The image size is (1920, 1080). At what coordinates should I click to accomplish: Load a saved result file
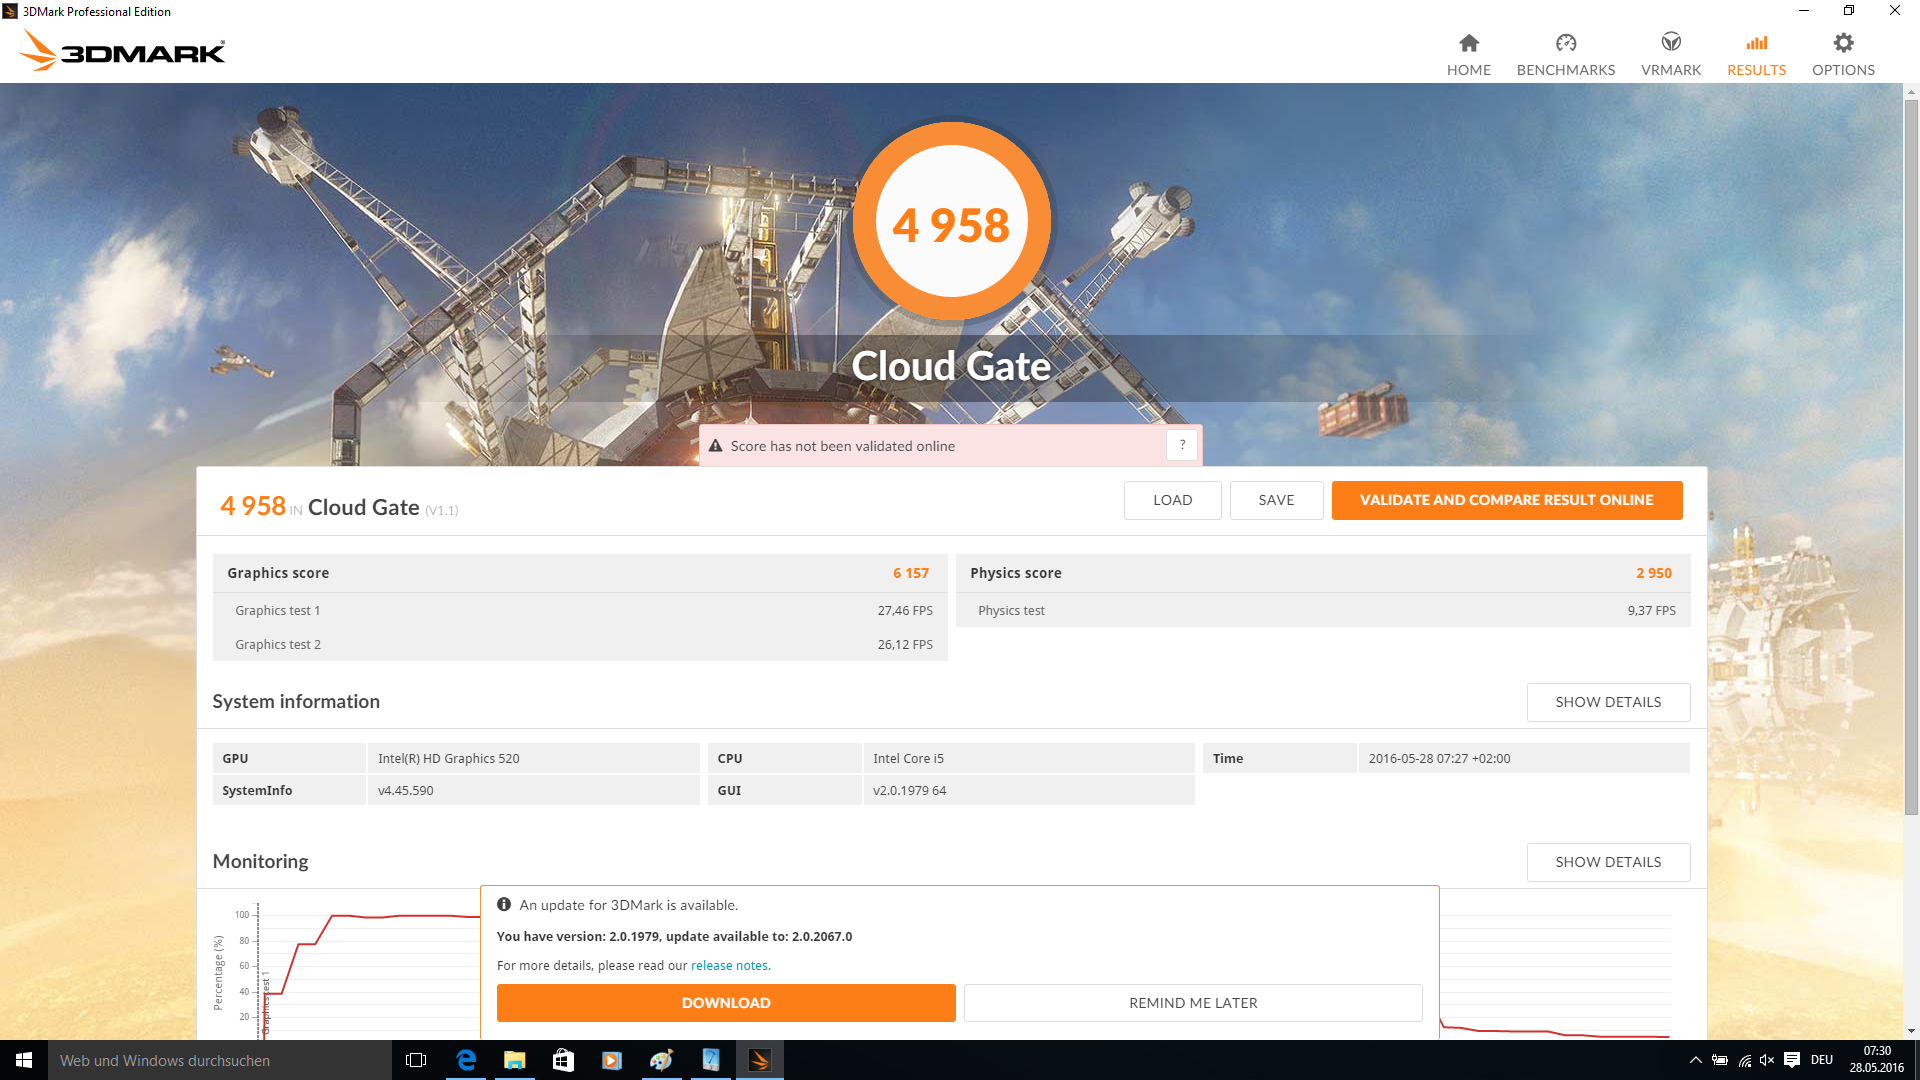1172,500
